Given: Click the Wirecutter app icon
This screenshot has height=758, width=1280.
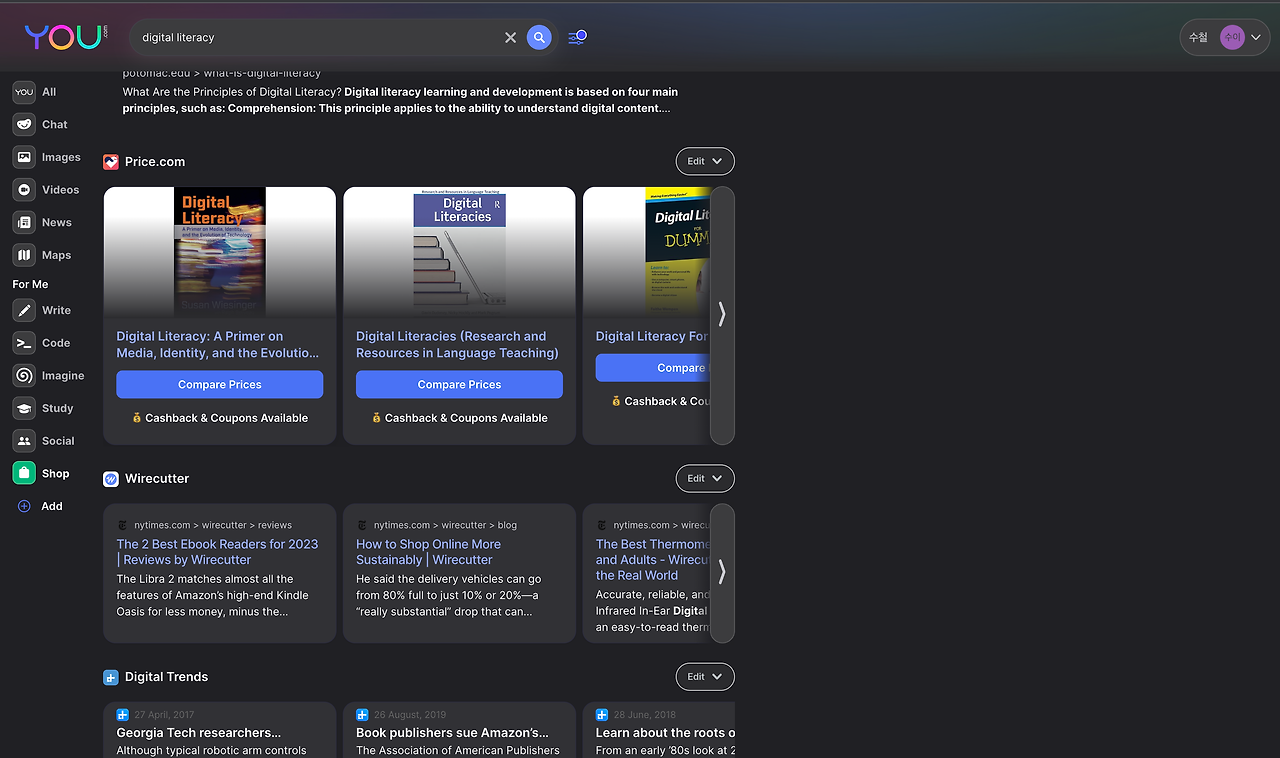Looking at the screenshot, I should [111, 479].
